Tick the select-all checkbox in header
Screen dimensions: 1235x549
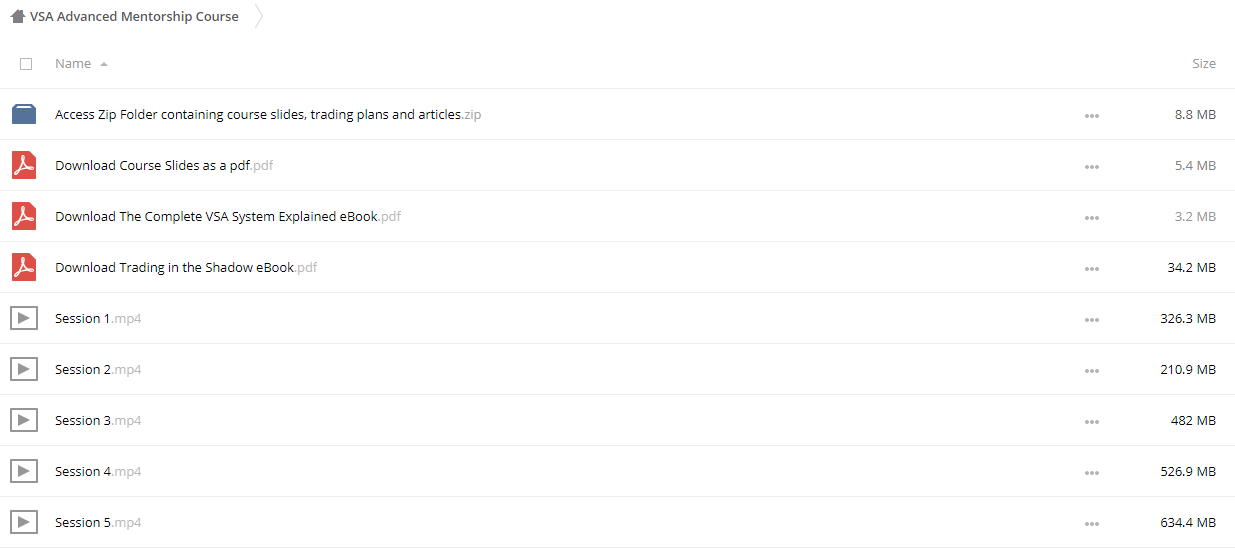pos(26,64)
